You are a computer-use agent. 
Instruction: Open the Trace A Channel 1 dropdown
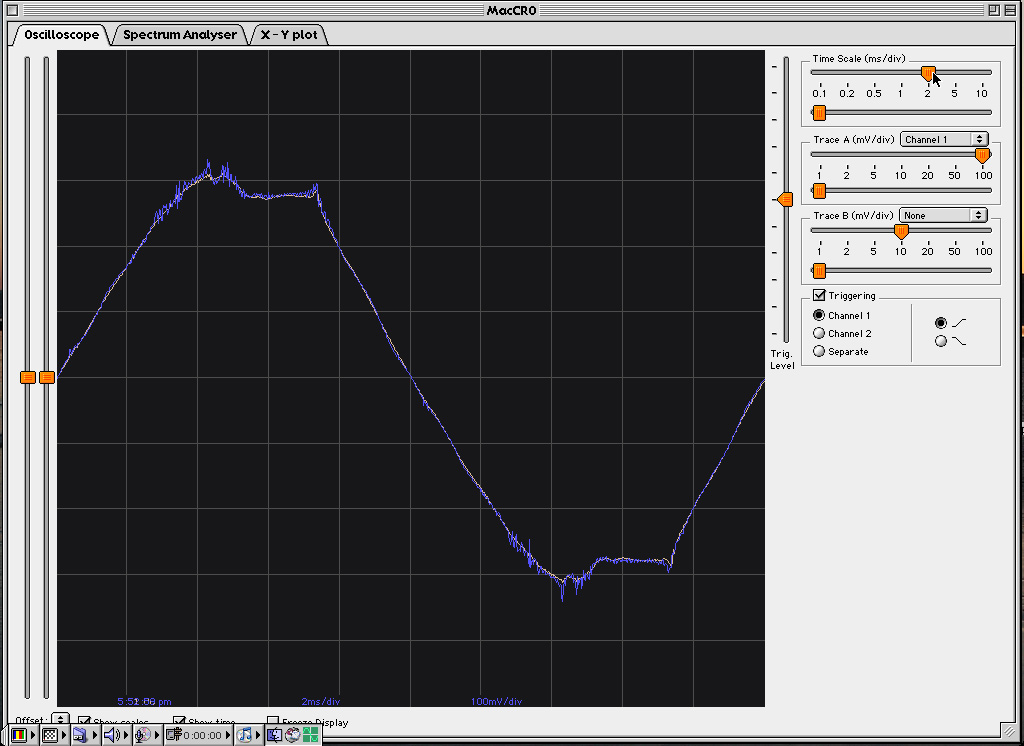point(943,139)
